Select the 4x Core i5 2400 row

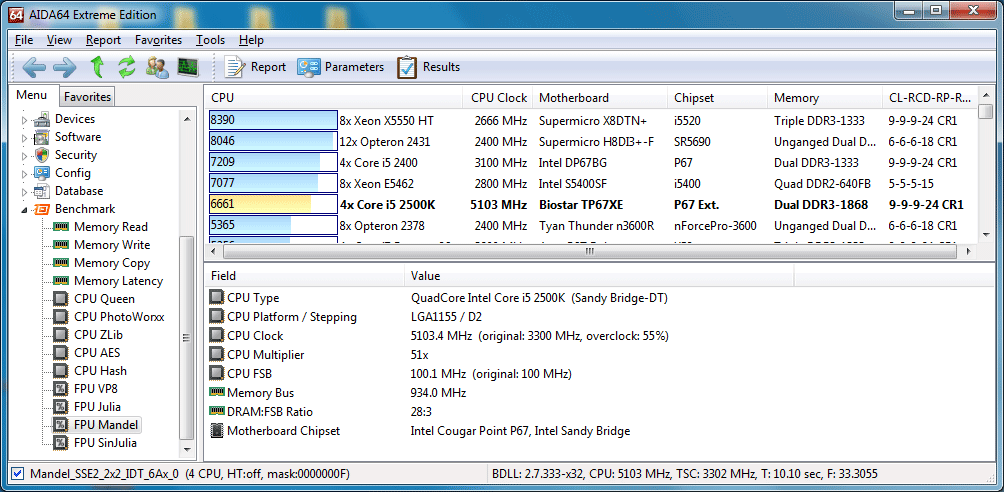point(592,163)
